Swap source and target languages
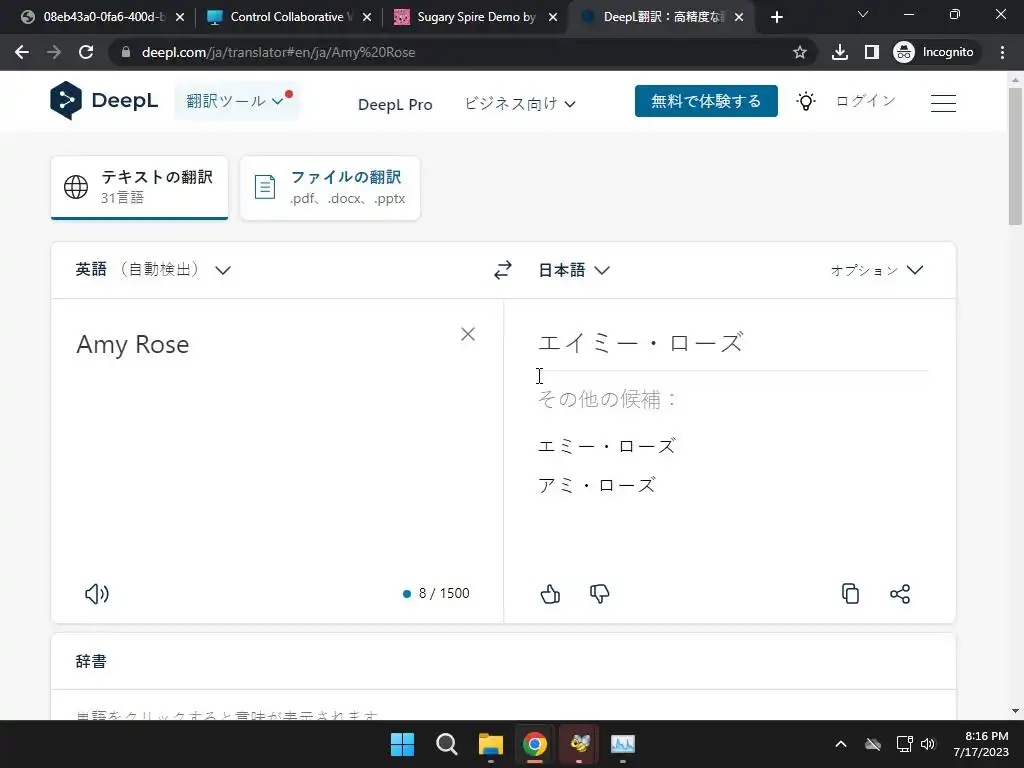This screenshot has width=1024, height=768. (502, 270)
